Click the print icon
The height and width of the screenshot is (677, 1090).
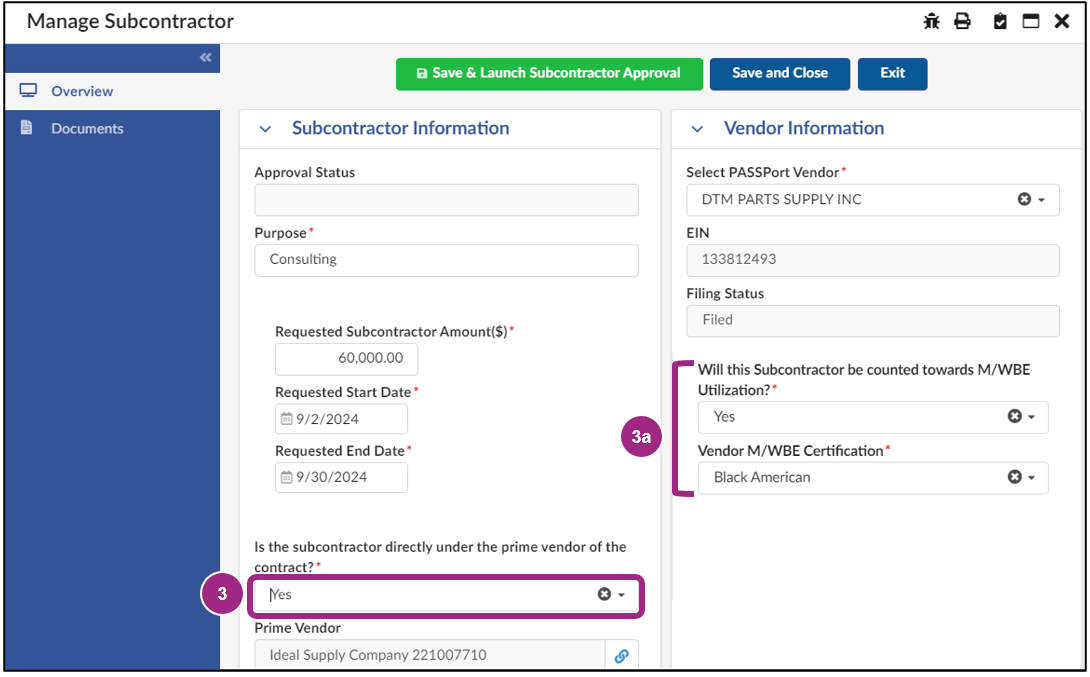(964, 20)
